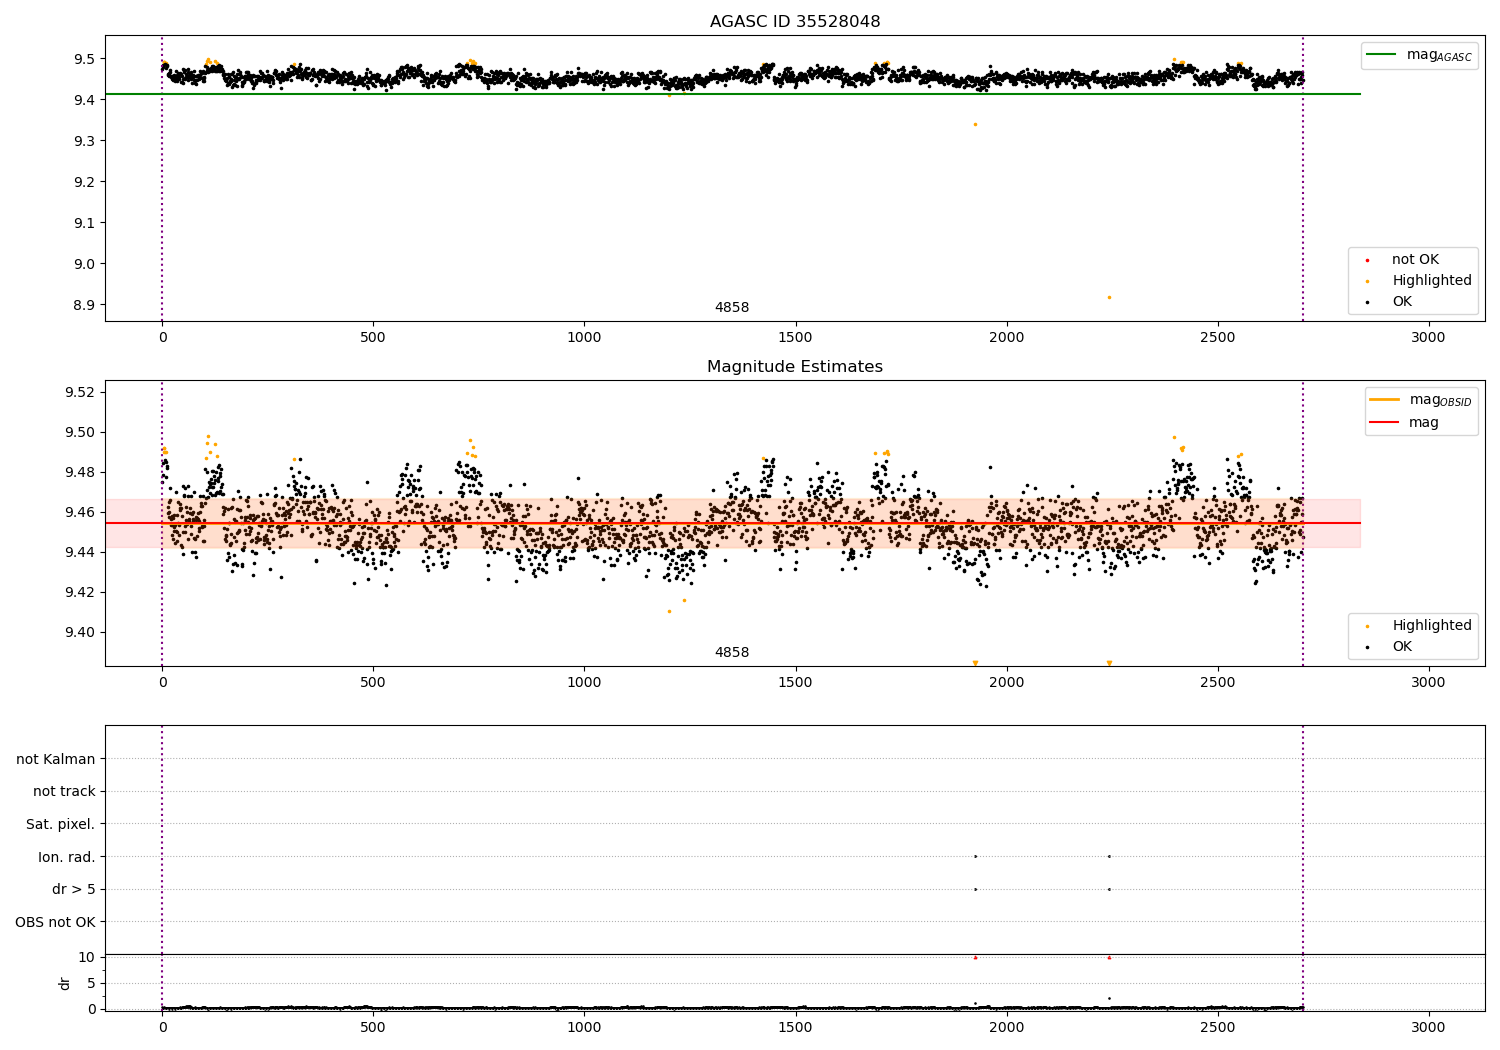Click the 'Sat. pixel.' row label

click(x=61, y=825)
